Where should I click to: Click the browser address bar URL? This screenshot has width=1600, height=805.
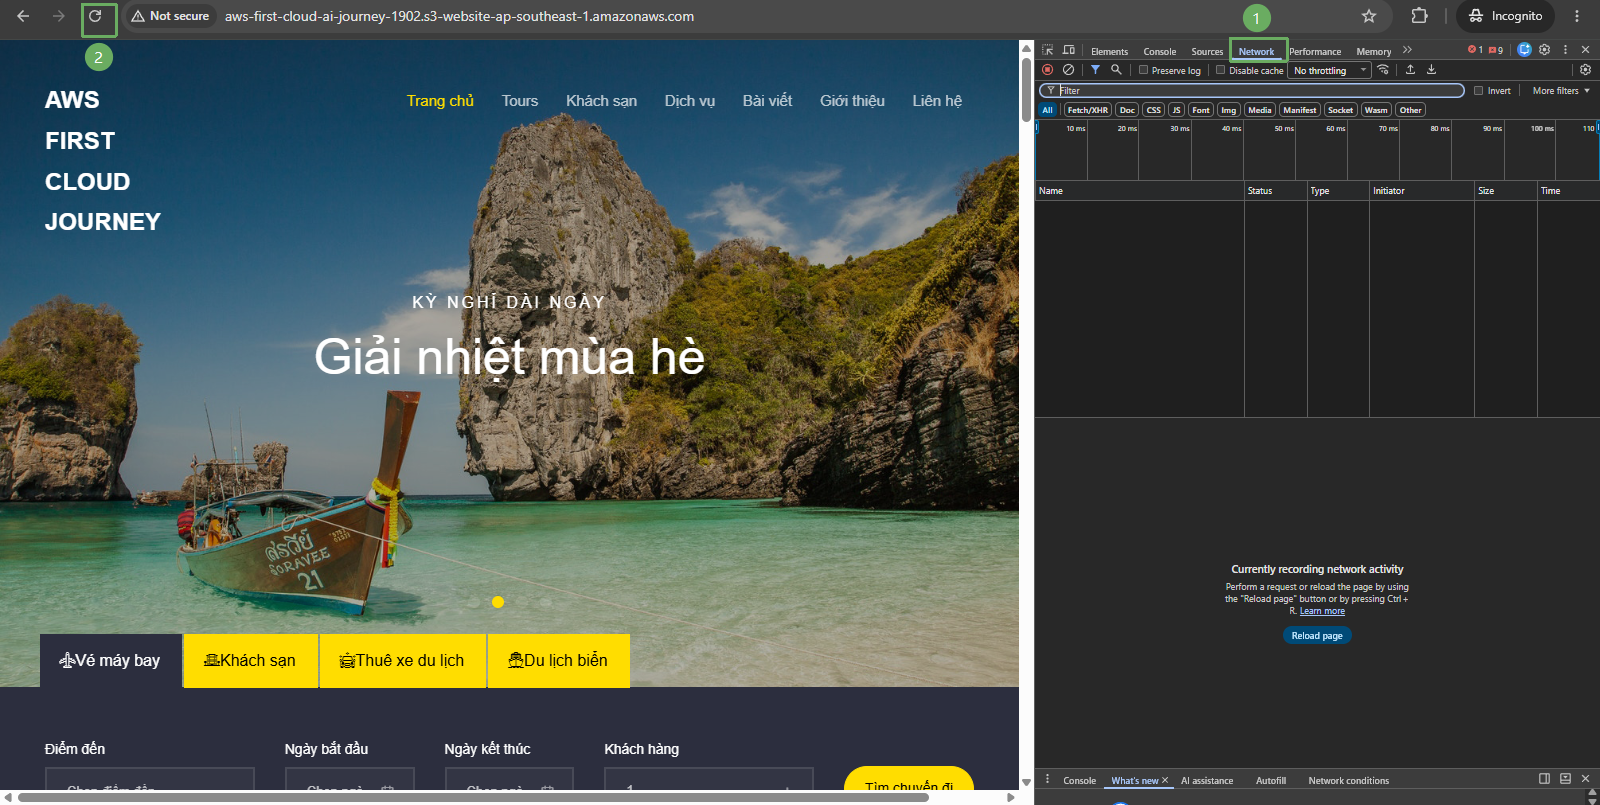click(x=459, y=16)
